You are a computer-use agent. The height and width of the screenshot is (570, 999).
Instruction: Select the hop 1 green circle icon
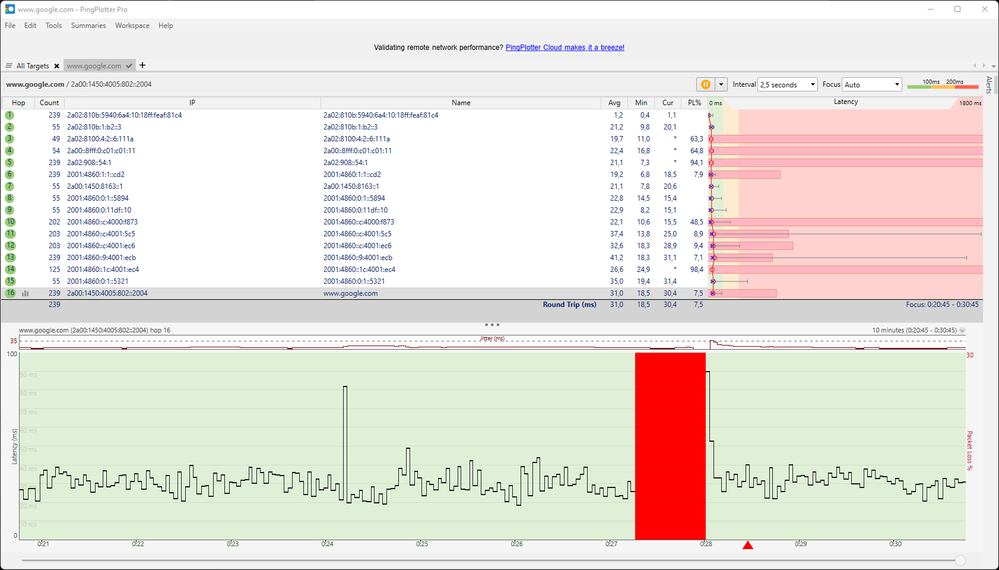pos(10,115)
